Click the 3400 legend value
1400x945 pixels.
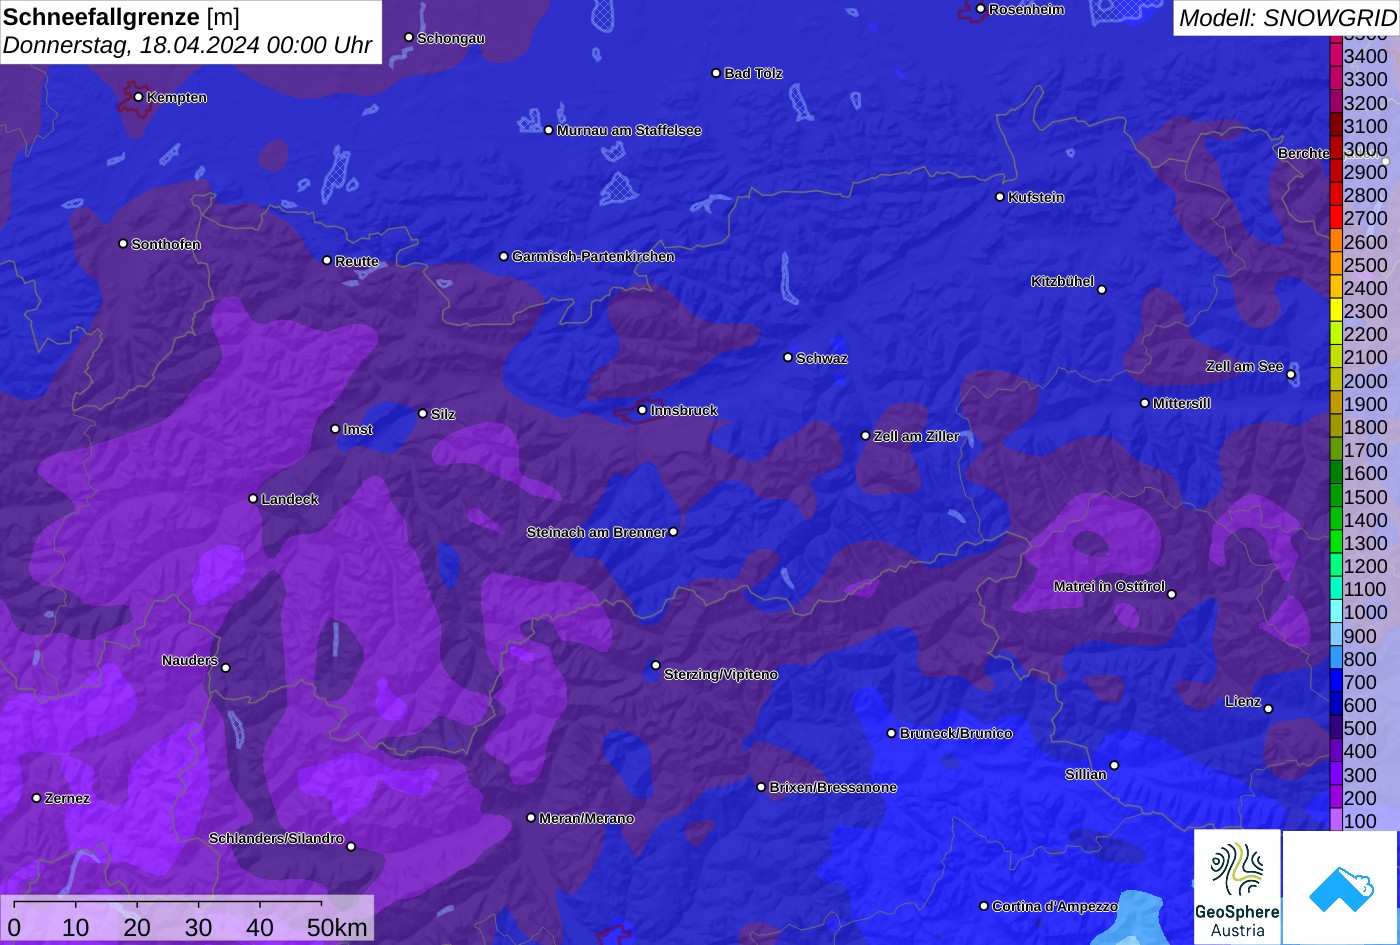tap(1366, 56)
